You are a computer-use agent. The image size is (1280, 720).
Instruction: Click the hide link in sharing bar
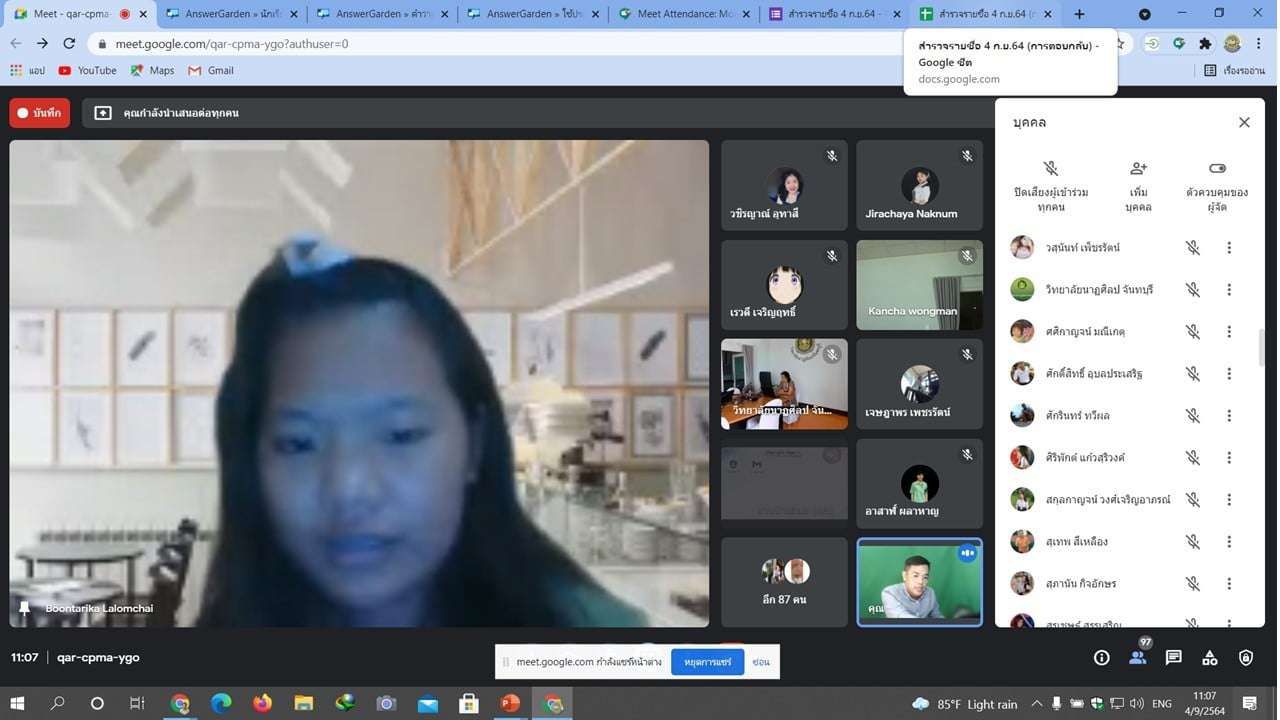(761, 662)
